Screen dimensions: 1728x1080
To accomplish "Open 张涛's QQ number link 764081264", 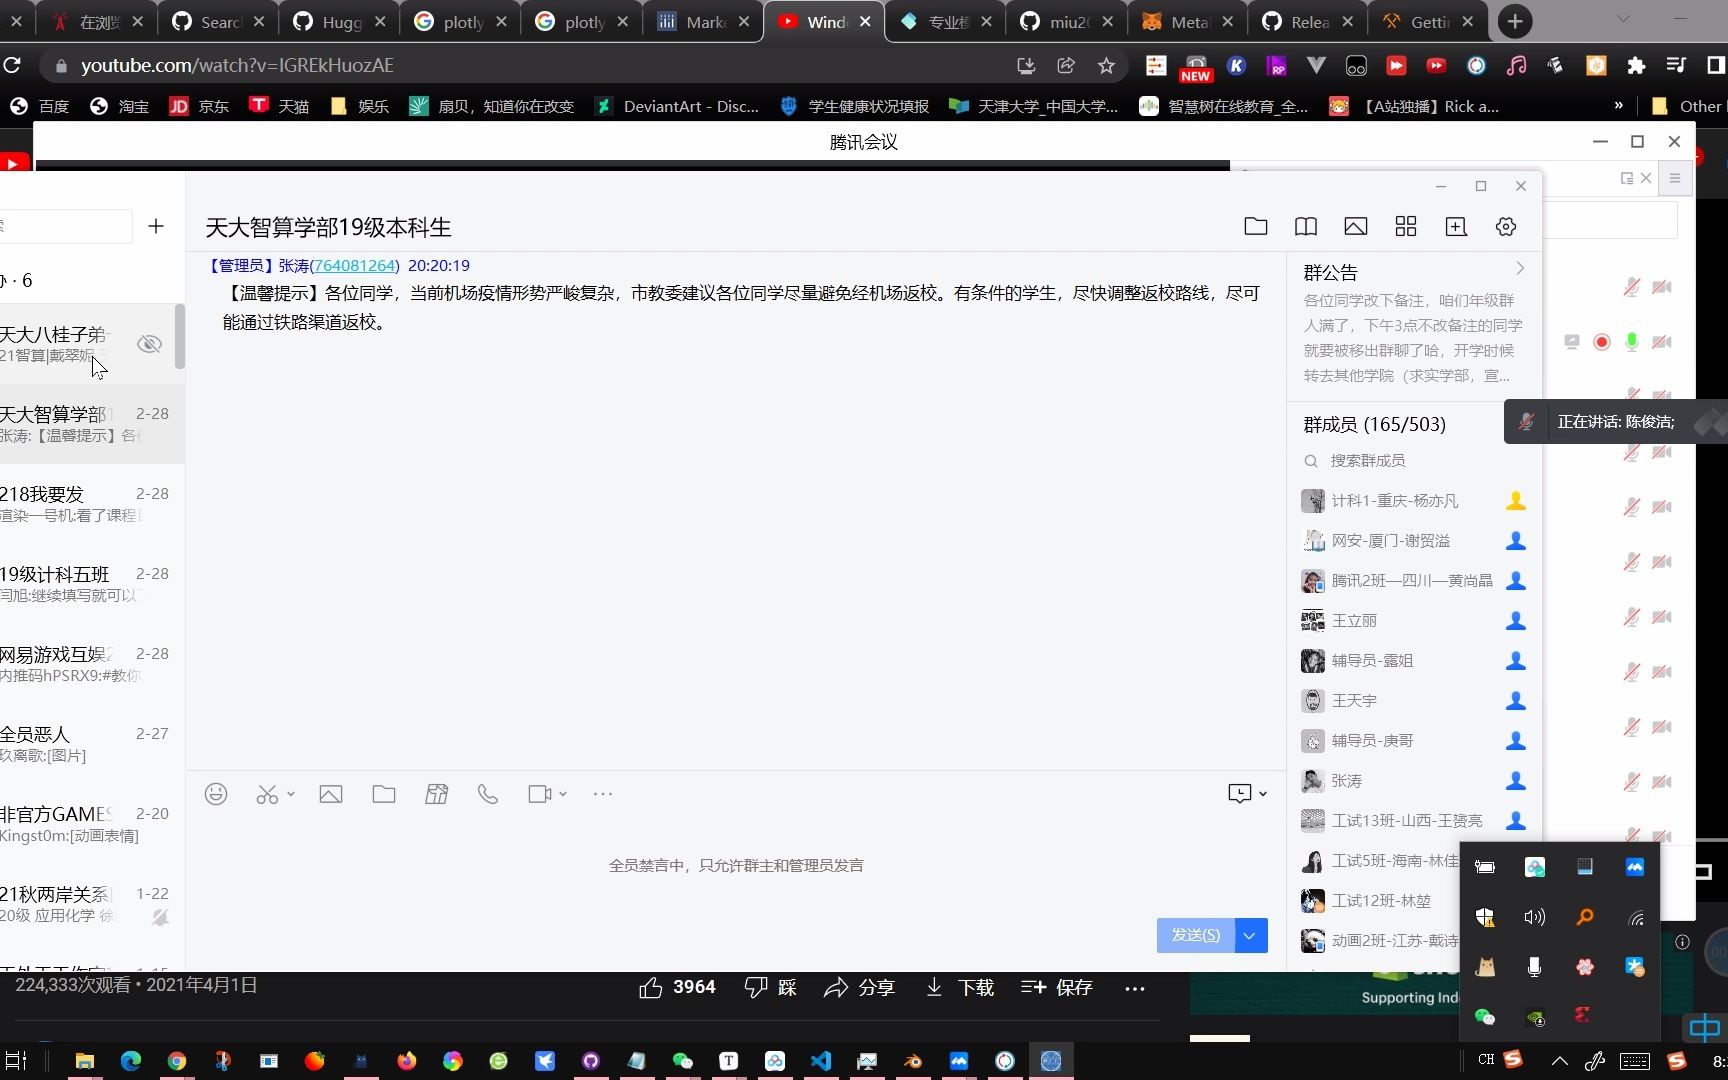I will click(353, 265).
